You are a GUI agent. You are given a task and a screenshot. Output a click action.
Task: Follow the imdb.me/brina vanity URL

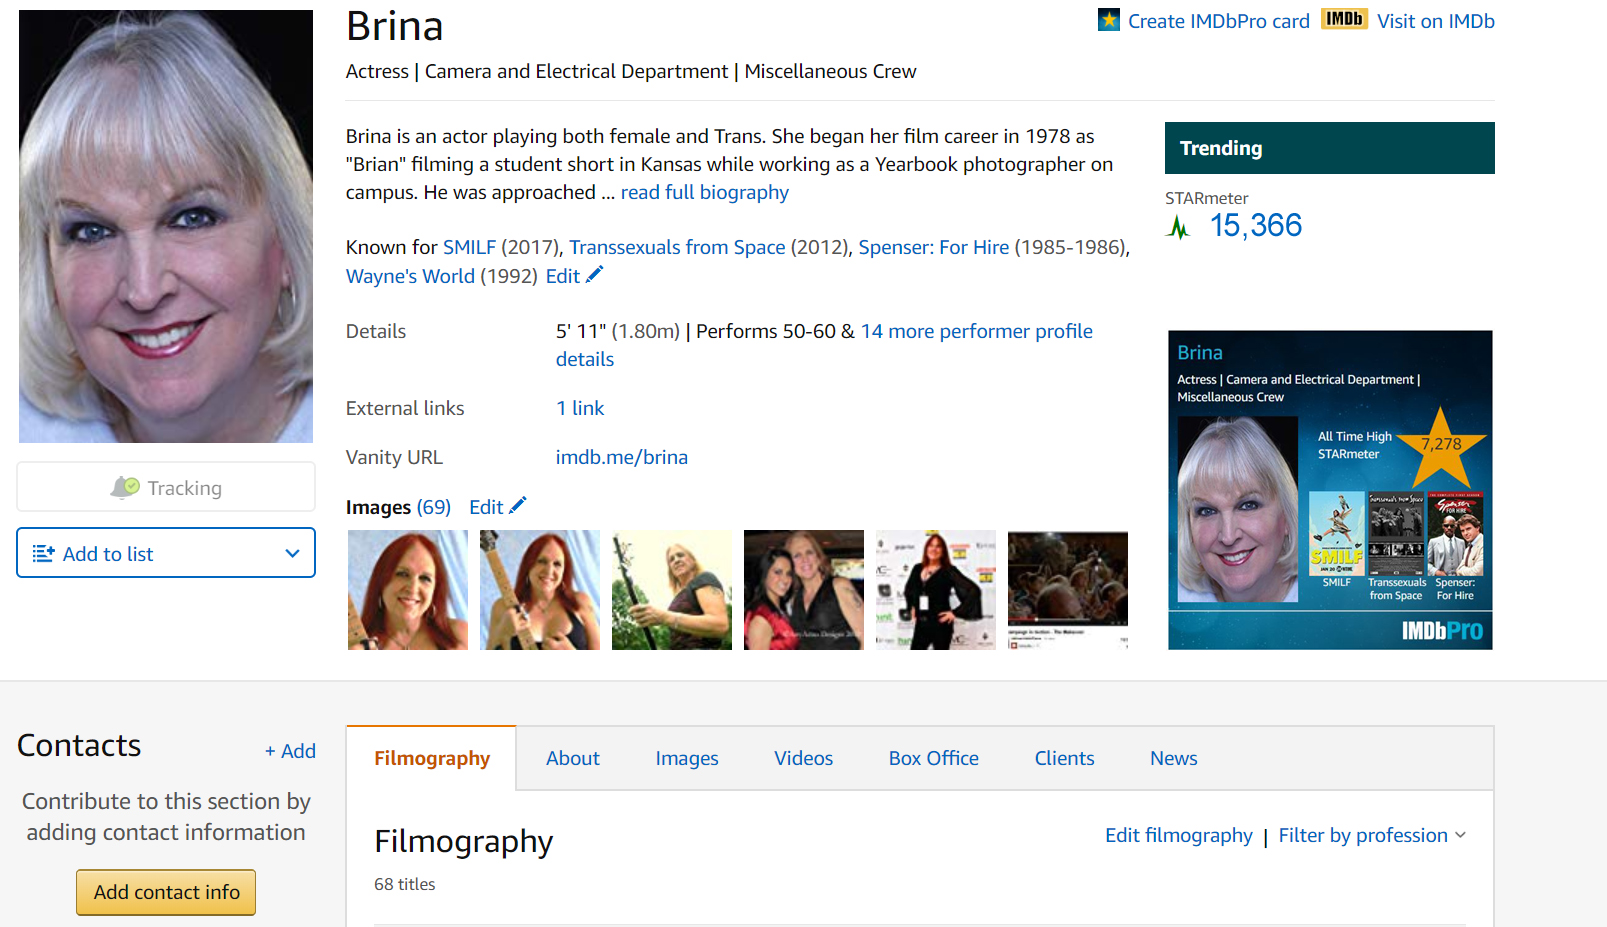click(621, 458)
